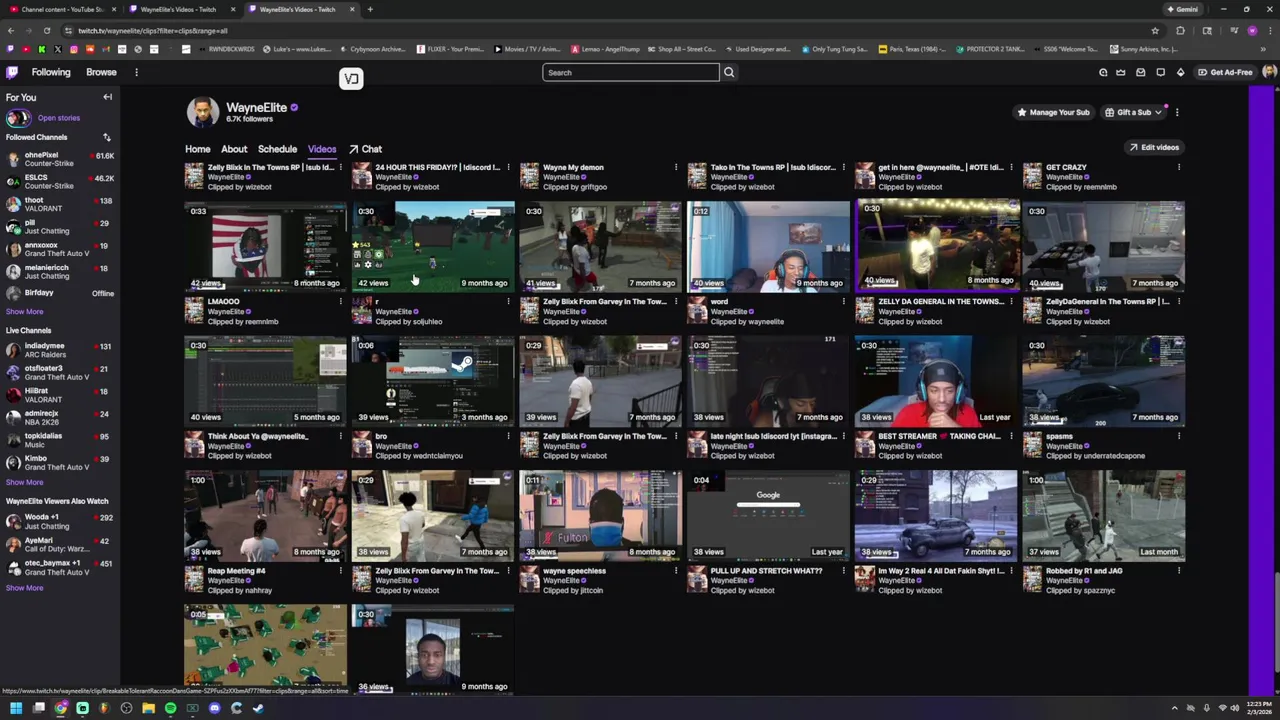Image resolution: width=1280 pixels, height=720 pixels.
Task: Open 'Think About Ya' clip title
Action: [257, 436]
